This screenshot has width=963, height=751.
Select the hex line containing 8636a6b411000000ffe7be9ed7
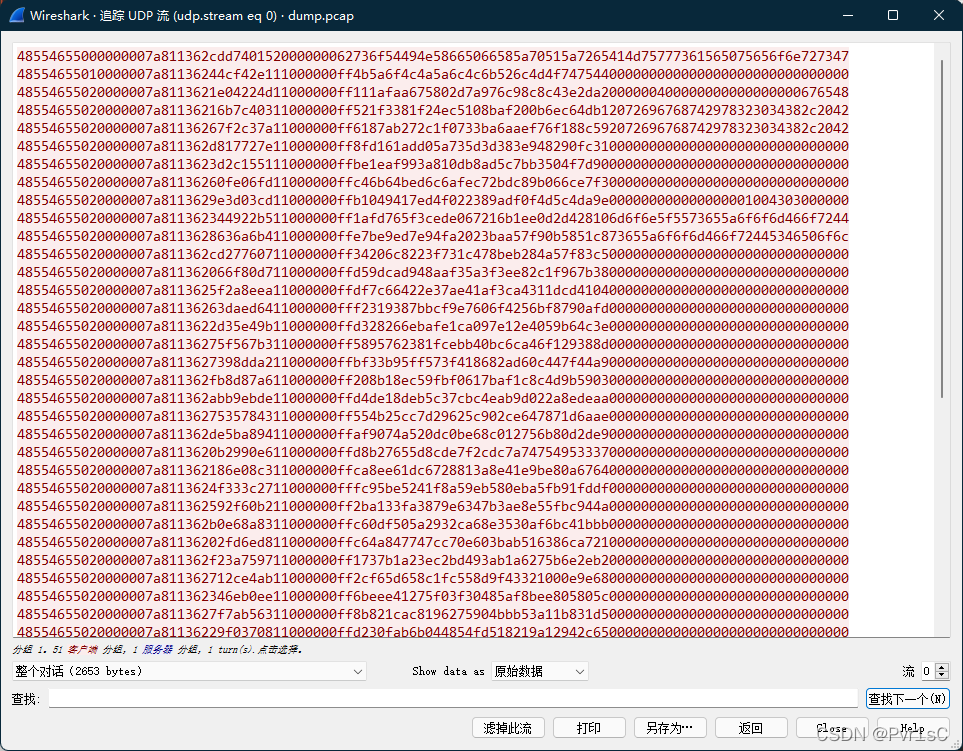coord(432,236)
